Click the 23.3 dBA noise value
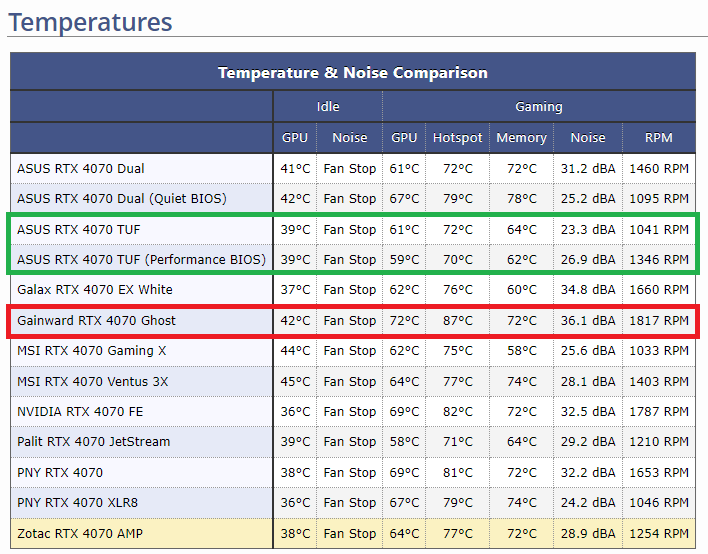The height and width of the screenshot is (554, 708). click(588, 229)
